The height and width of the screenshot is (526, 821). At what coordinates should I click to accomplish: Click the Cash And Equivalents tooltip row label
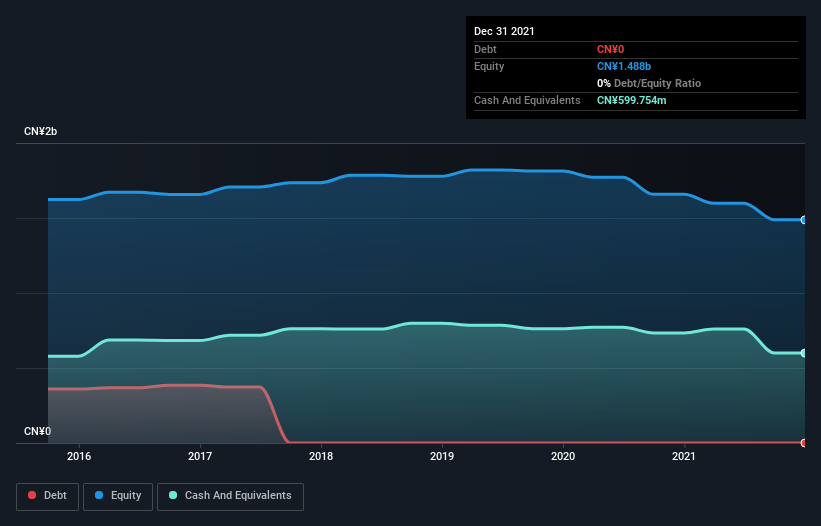coord(527,100)
